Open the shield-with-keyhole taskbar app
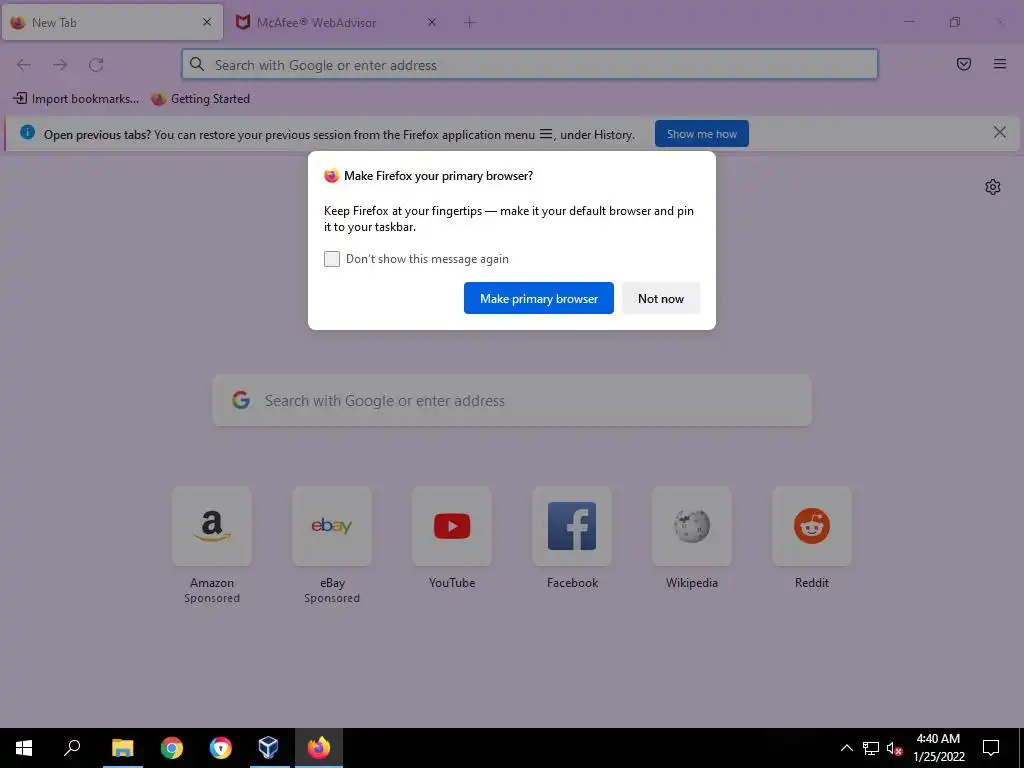 [x=221, y=748]
